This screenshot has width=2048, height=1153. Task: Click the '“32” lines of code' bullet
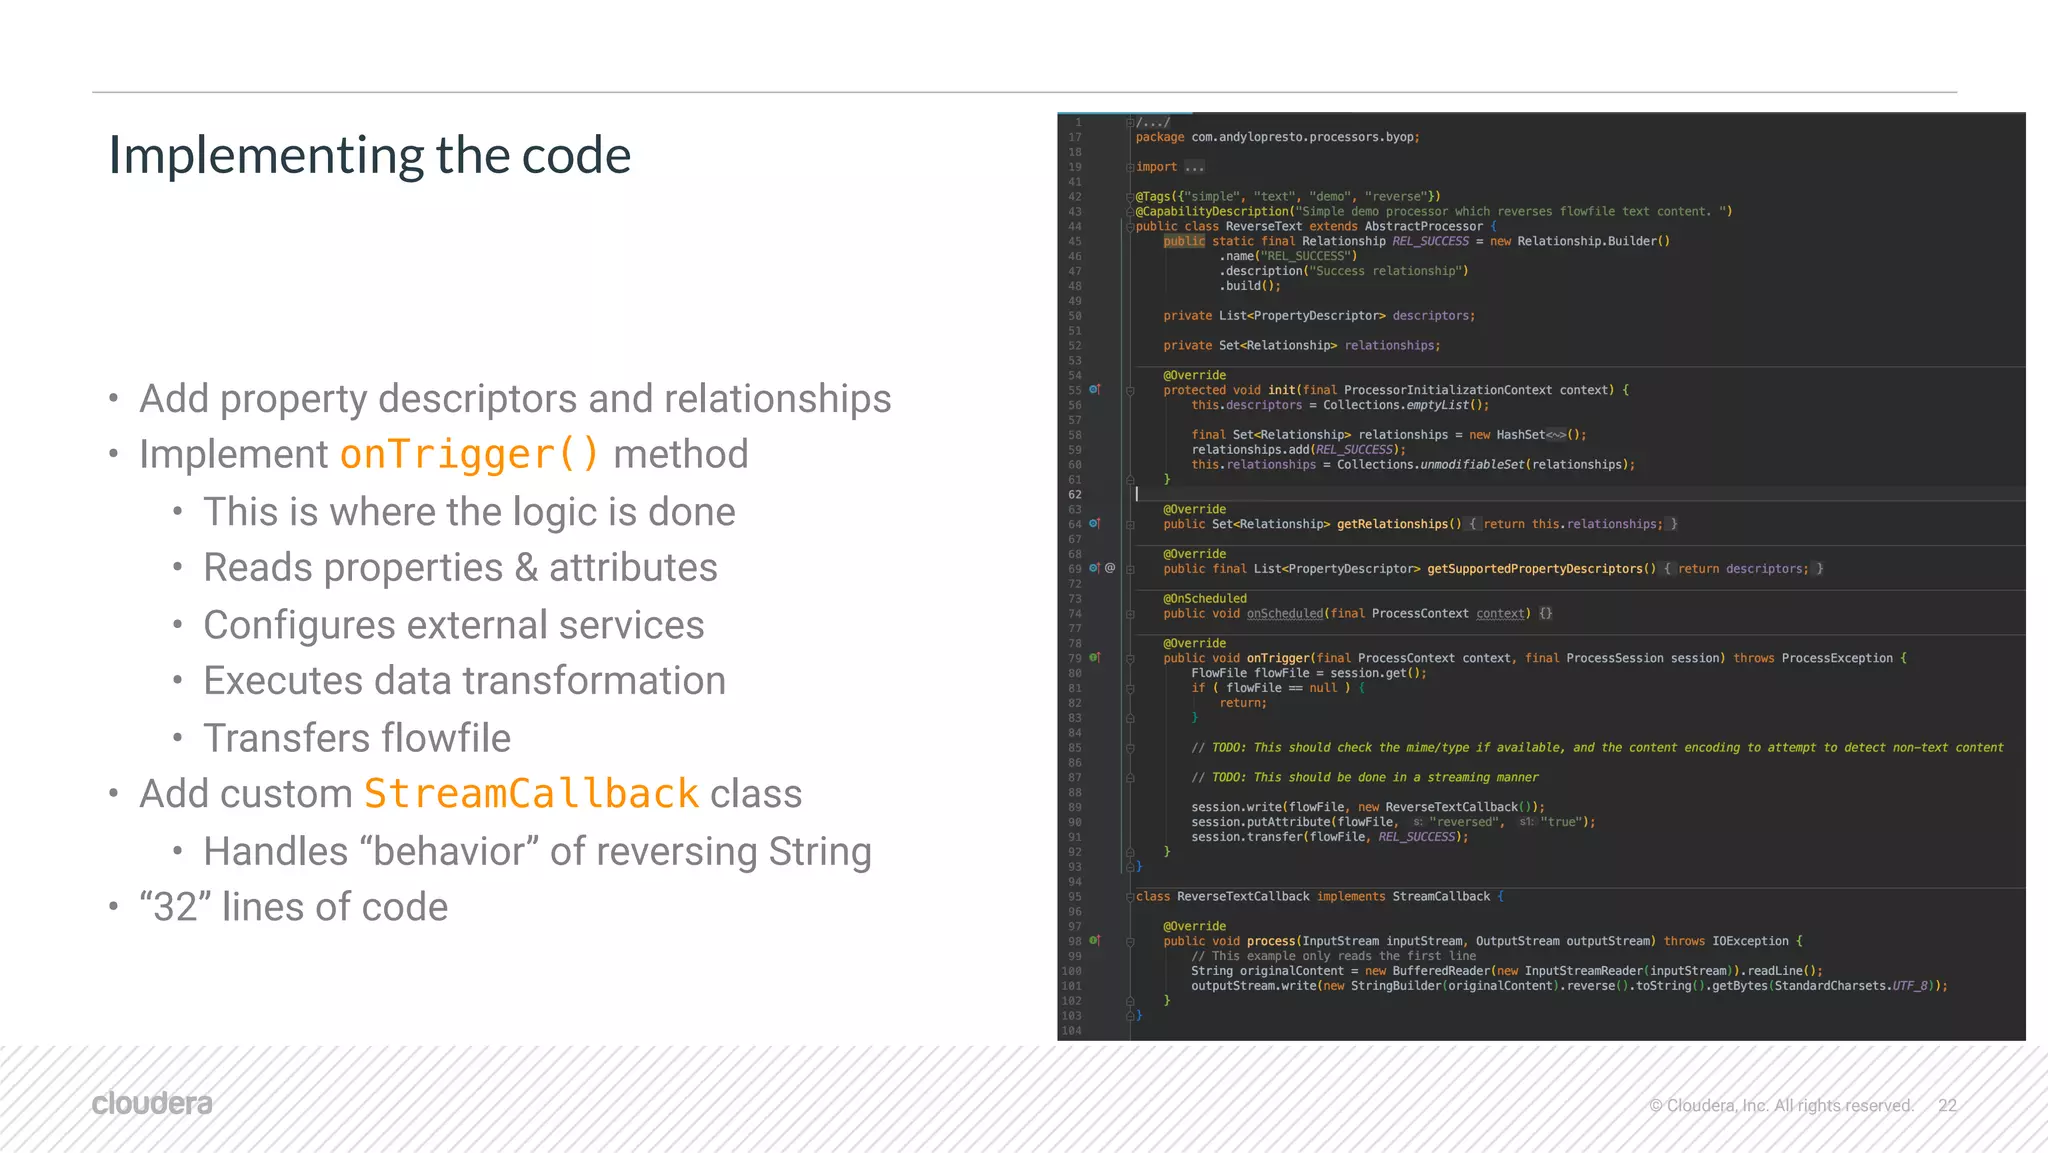(x=294, y=907)
